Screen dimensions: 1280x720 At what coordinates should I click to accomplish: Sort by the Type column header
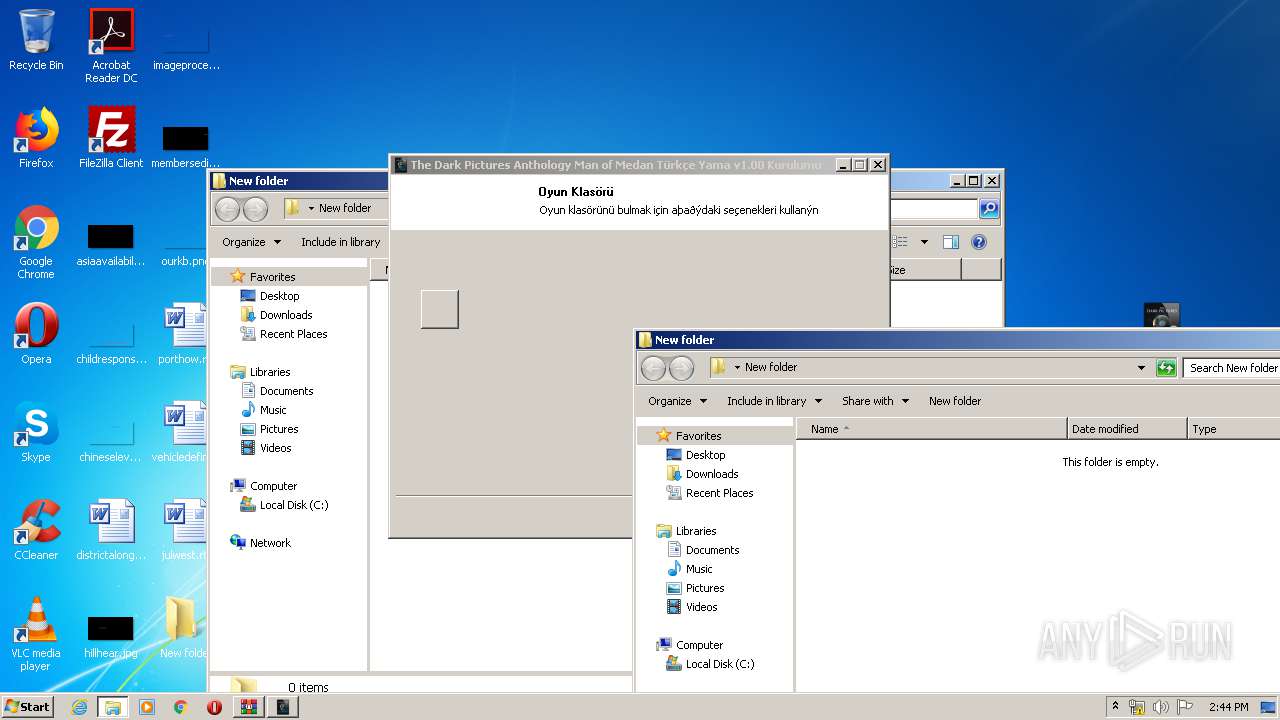1234,429
